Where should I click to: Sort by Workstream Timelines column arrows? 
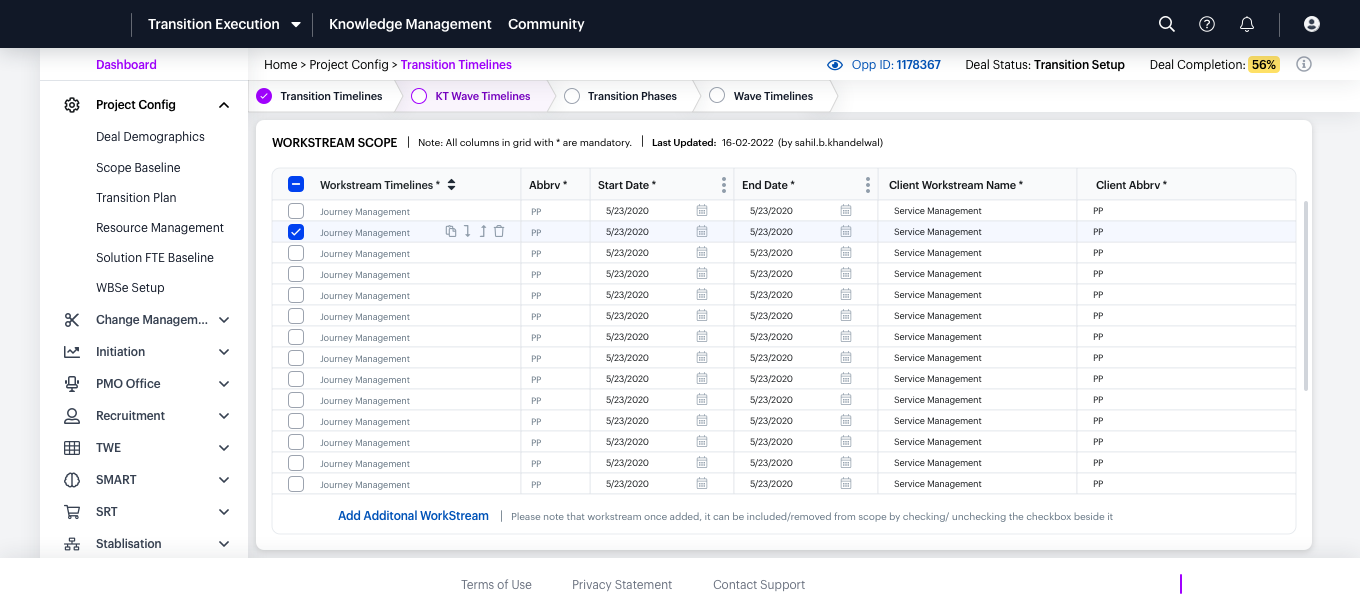pos(451,185)
